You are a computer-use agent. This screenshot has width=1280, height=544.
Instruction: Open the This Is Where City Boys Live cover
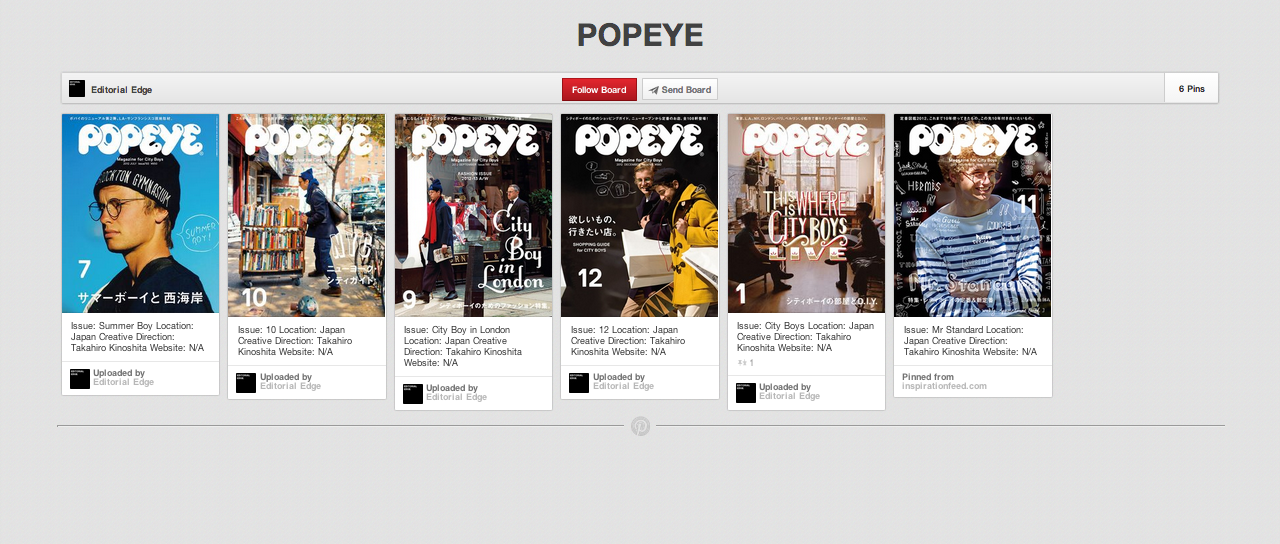[x=806, y=213]
